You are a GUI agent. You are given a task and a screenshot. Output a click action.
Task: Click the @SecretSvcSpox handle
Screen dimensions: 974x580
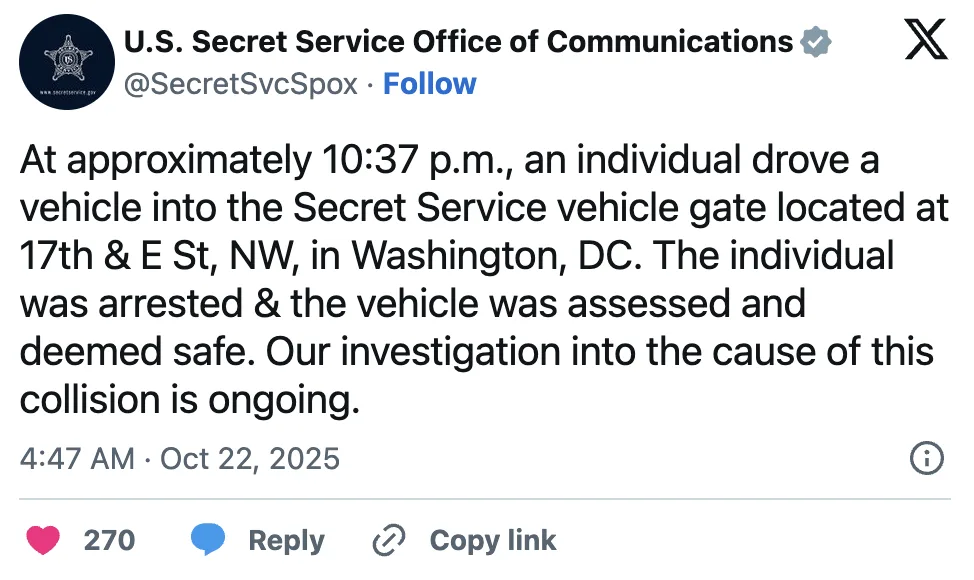point(240,84)
